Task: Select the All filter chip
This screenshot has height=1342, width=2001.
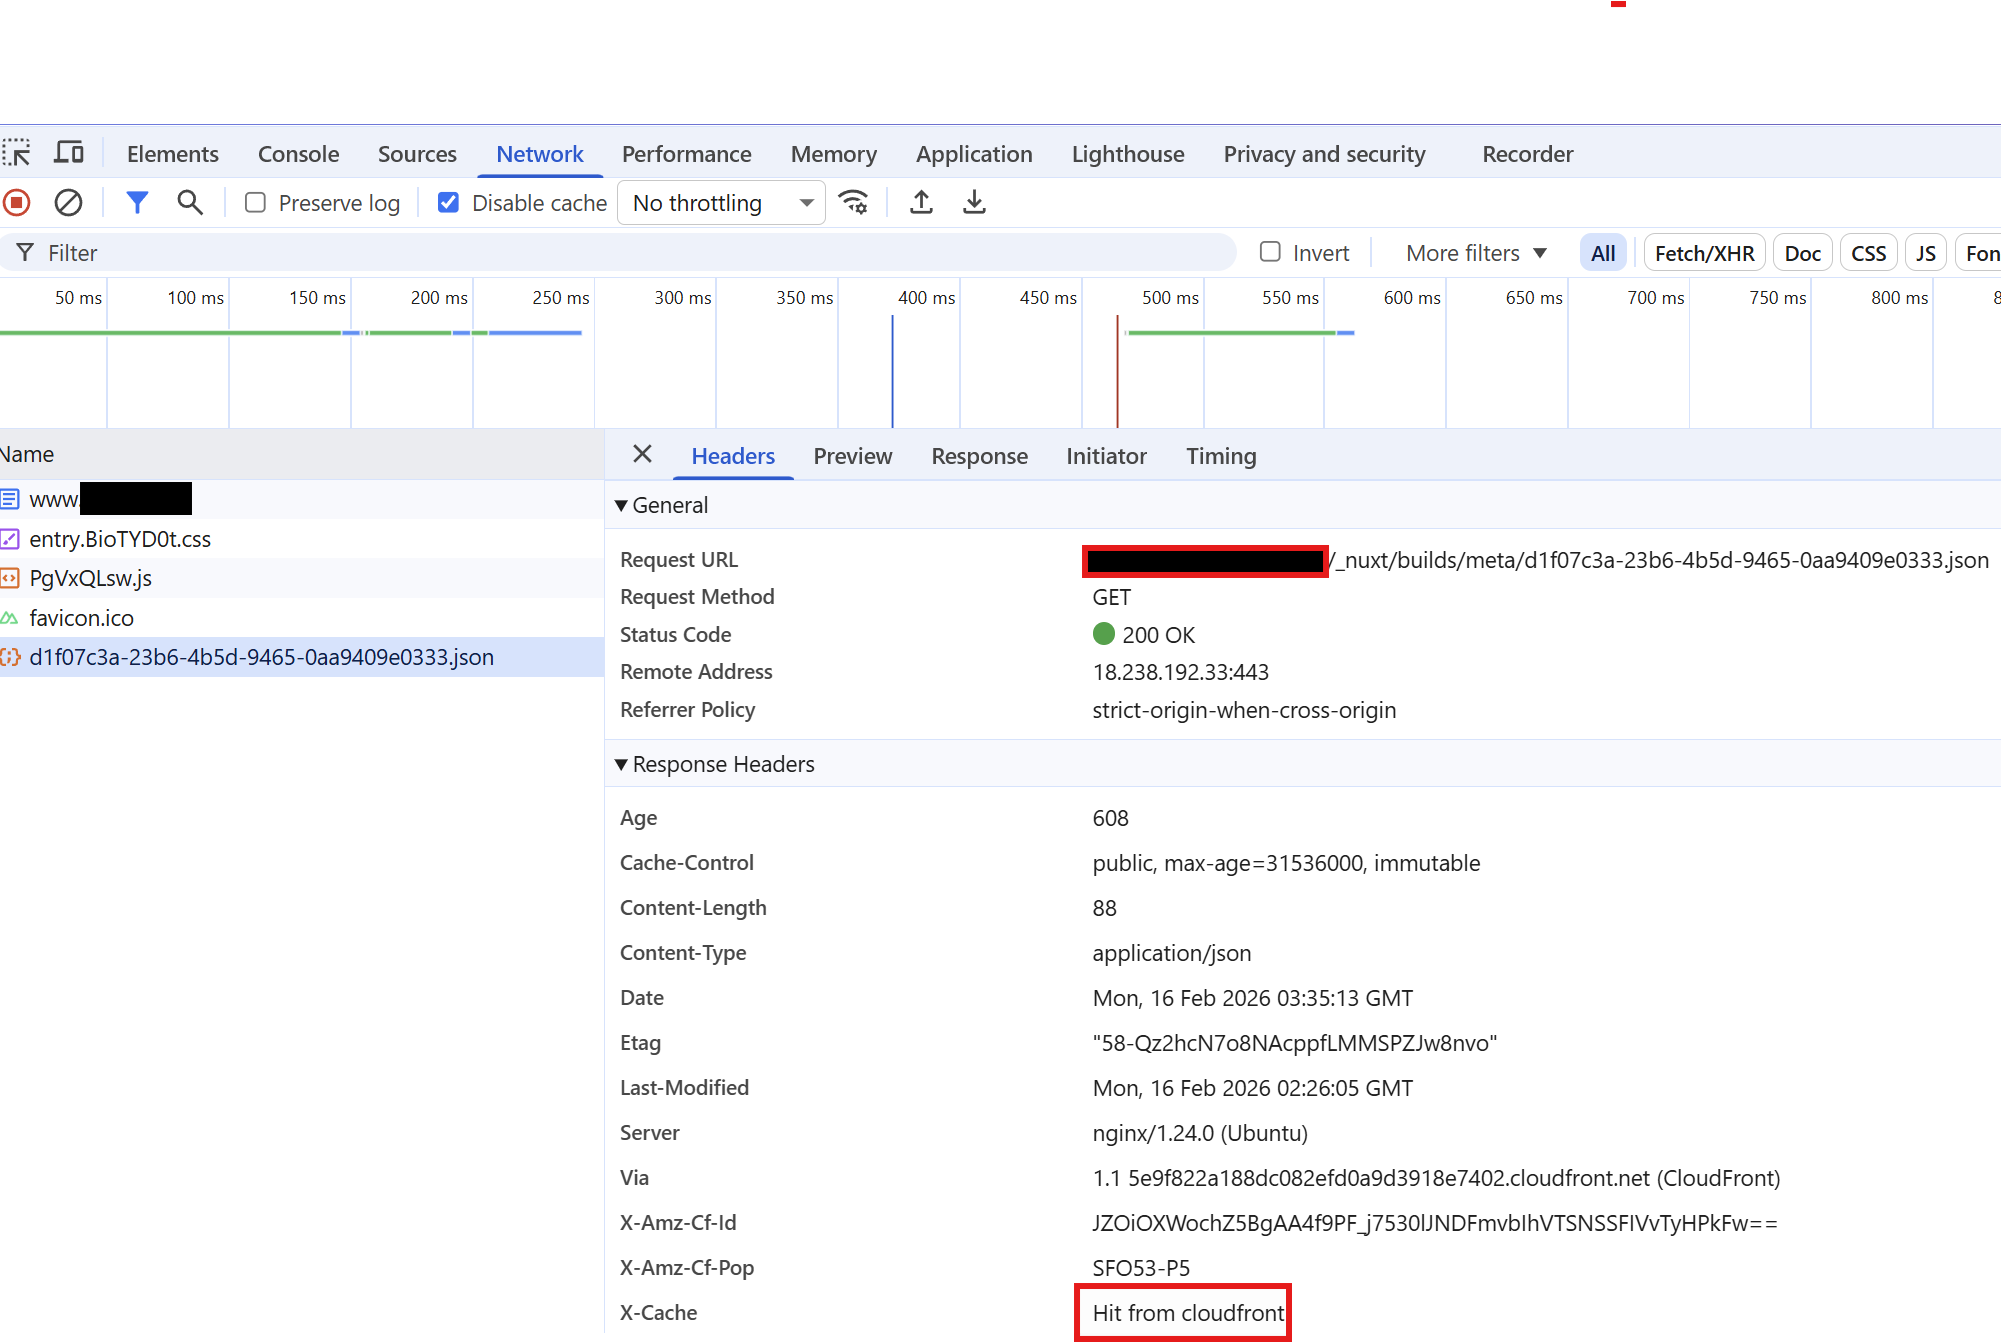Action: pyautogui.click(x=1603, y=253)
